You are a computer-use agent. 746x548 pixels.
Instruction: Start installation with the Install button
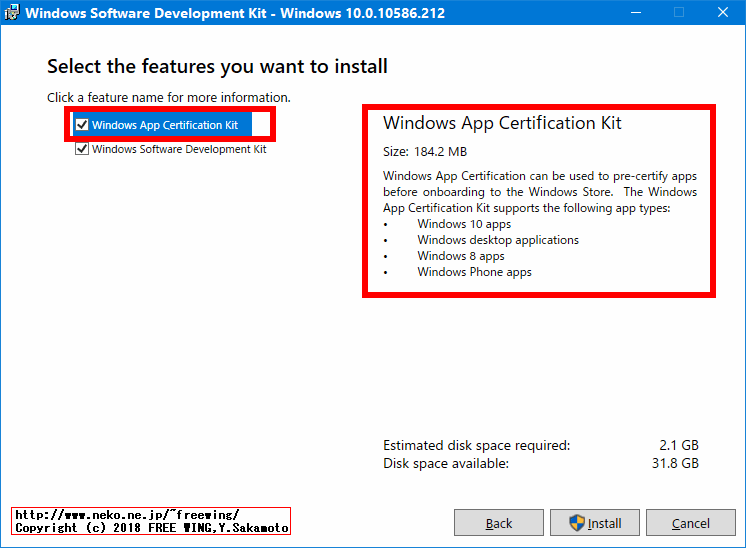tap(595, 523)
